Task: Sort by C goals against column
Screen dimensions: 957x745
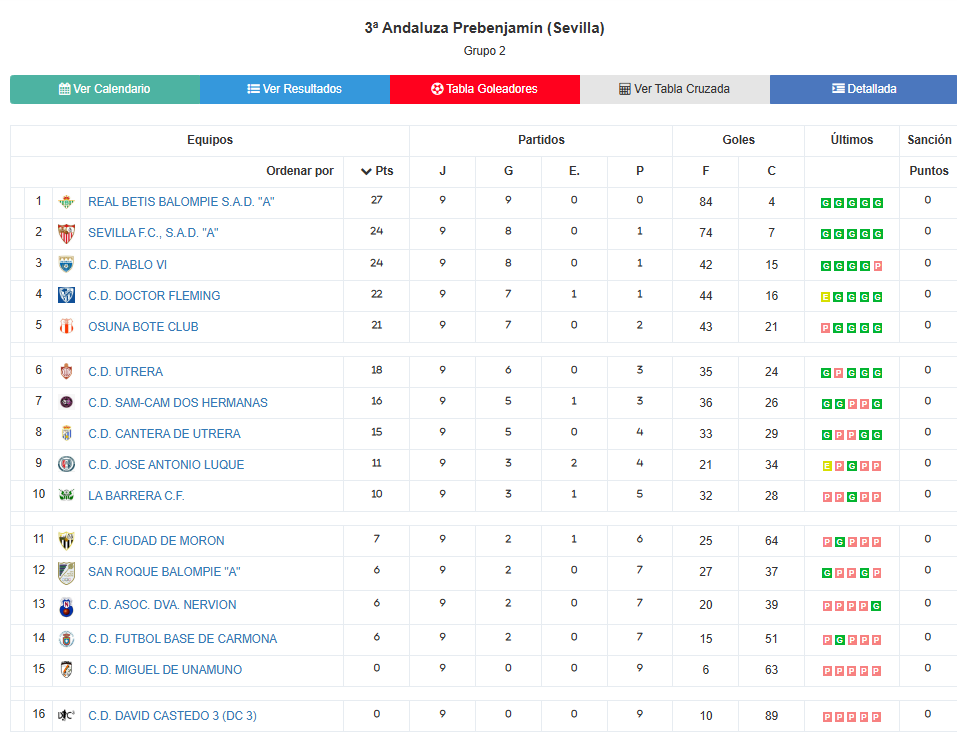Action: [x=771, y=171]
